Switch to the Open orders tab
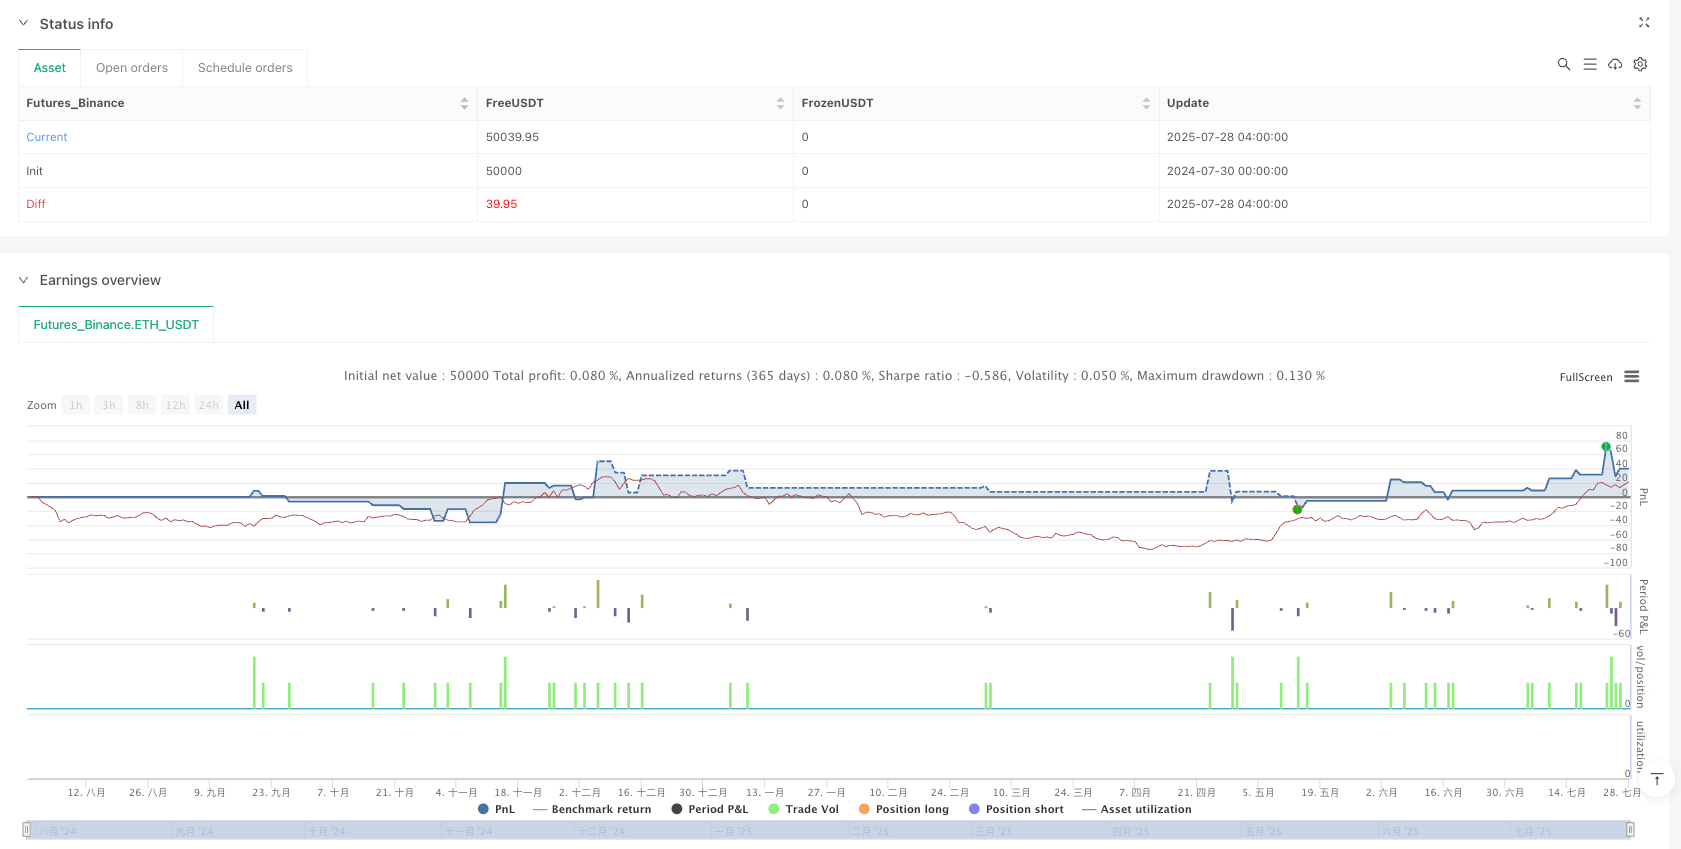 [131, 68]
